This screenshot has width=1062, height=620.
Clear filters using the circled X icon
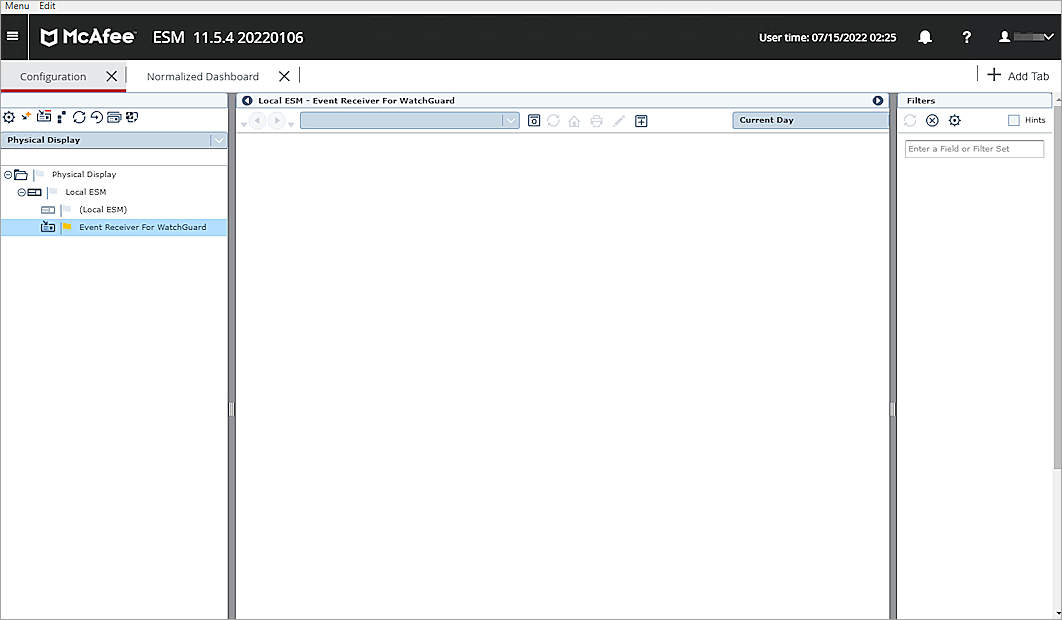pyautogui.click(x=932, y=120)
